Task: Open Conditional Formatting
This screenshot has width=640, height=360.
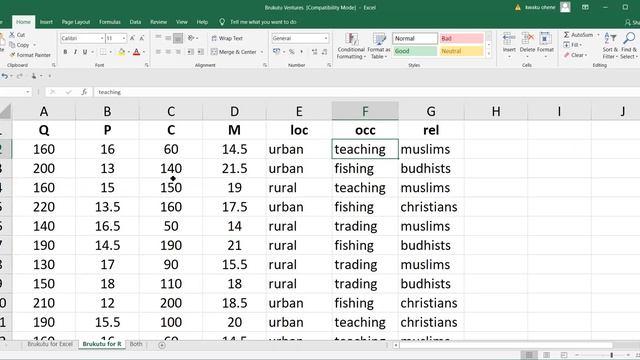Action: [351, 46]
